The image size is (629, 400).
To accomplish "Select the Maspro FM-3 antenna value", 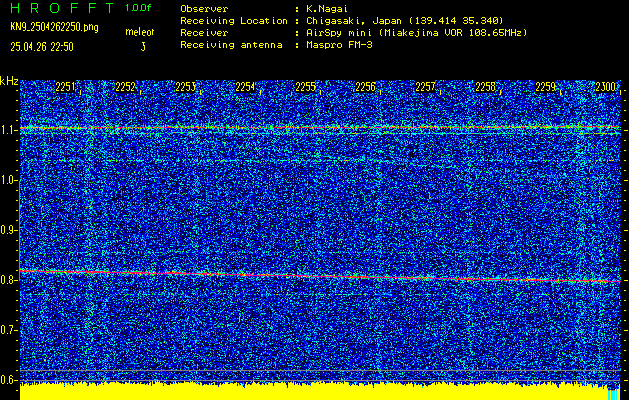I will pos(339,45).
